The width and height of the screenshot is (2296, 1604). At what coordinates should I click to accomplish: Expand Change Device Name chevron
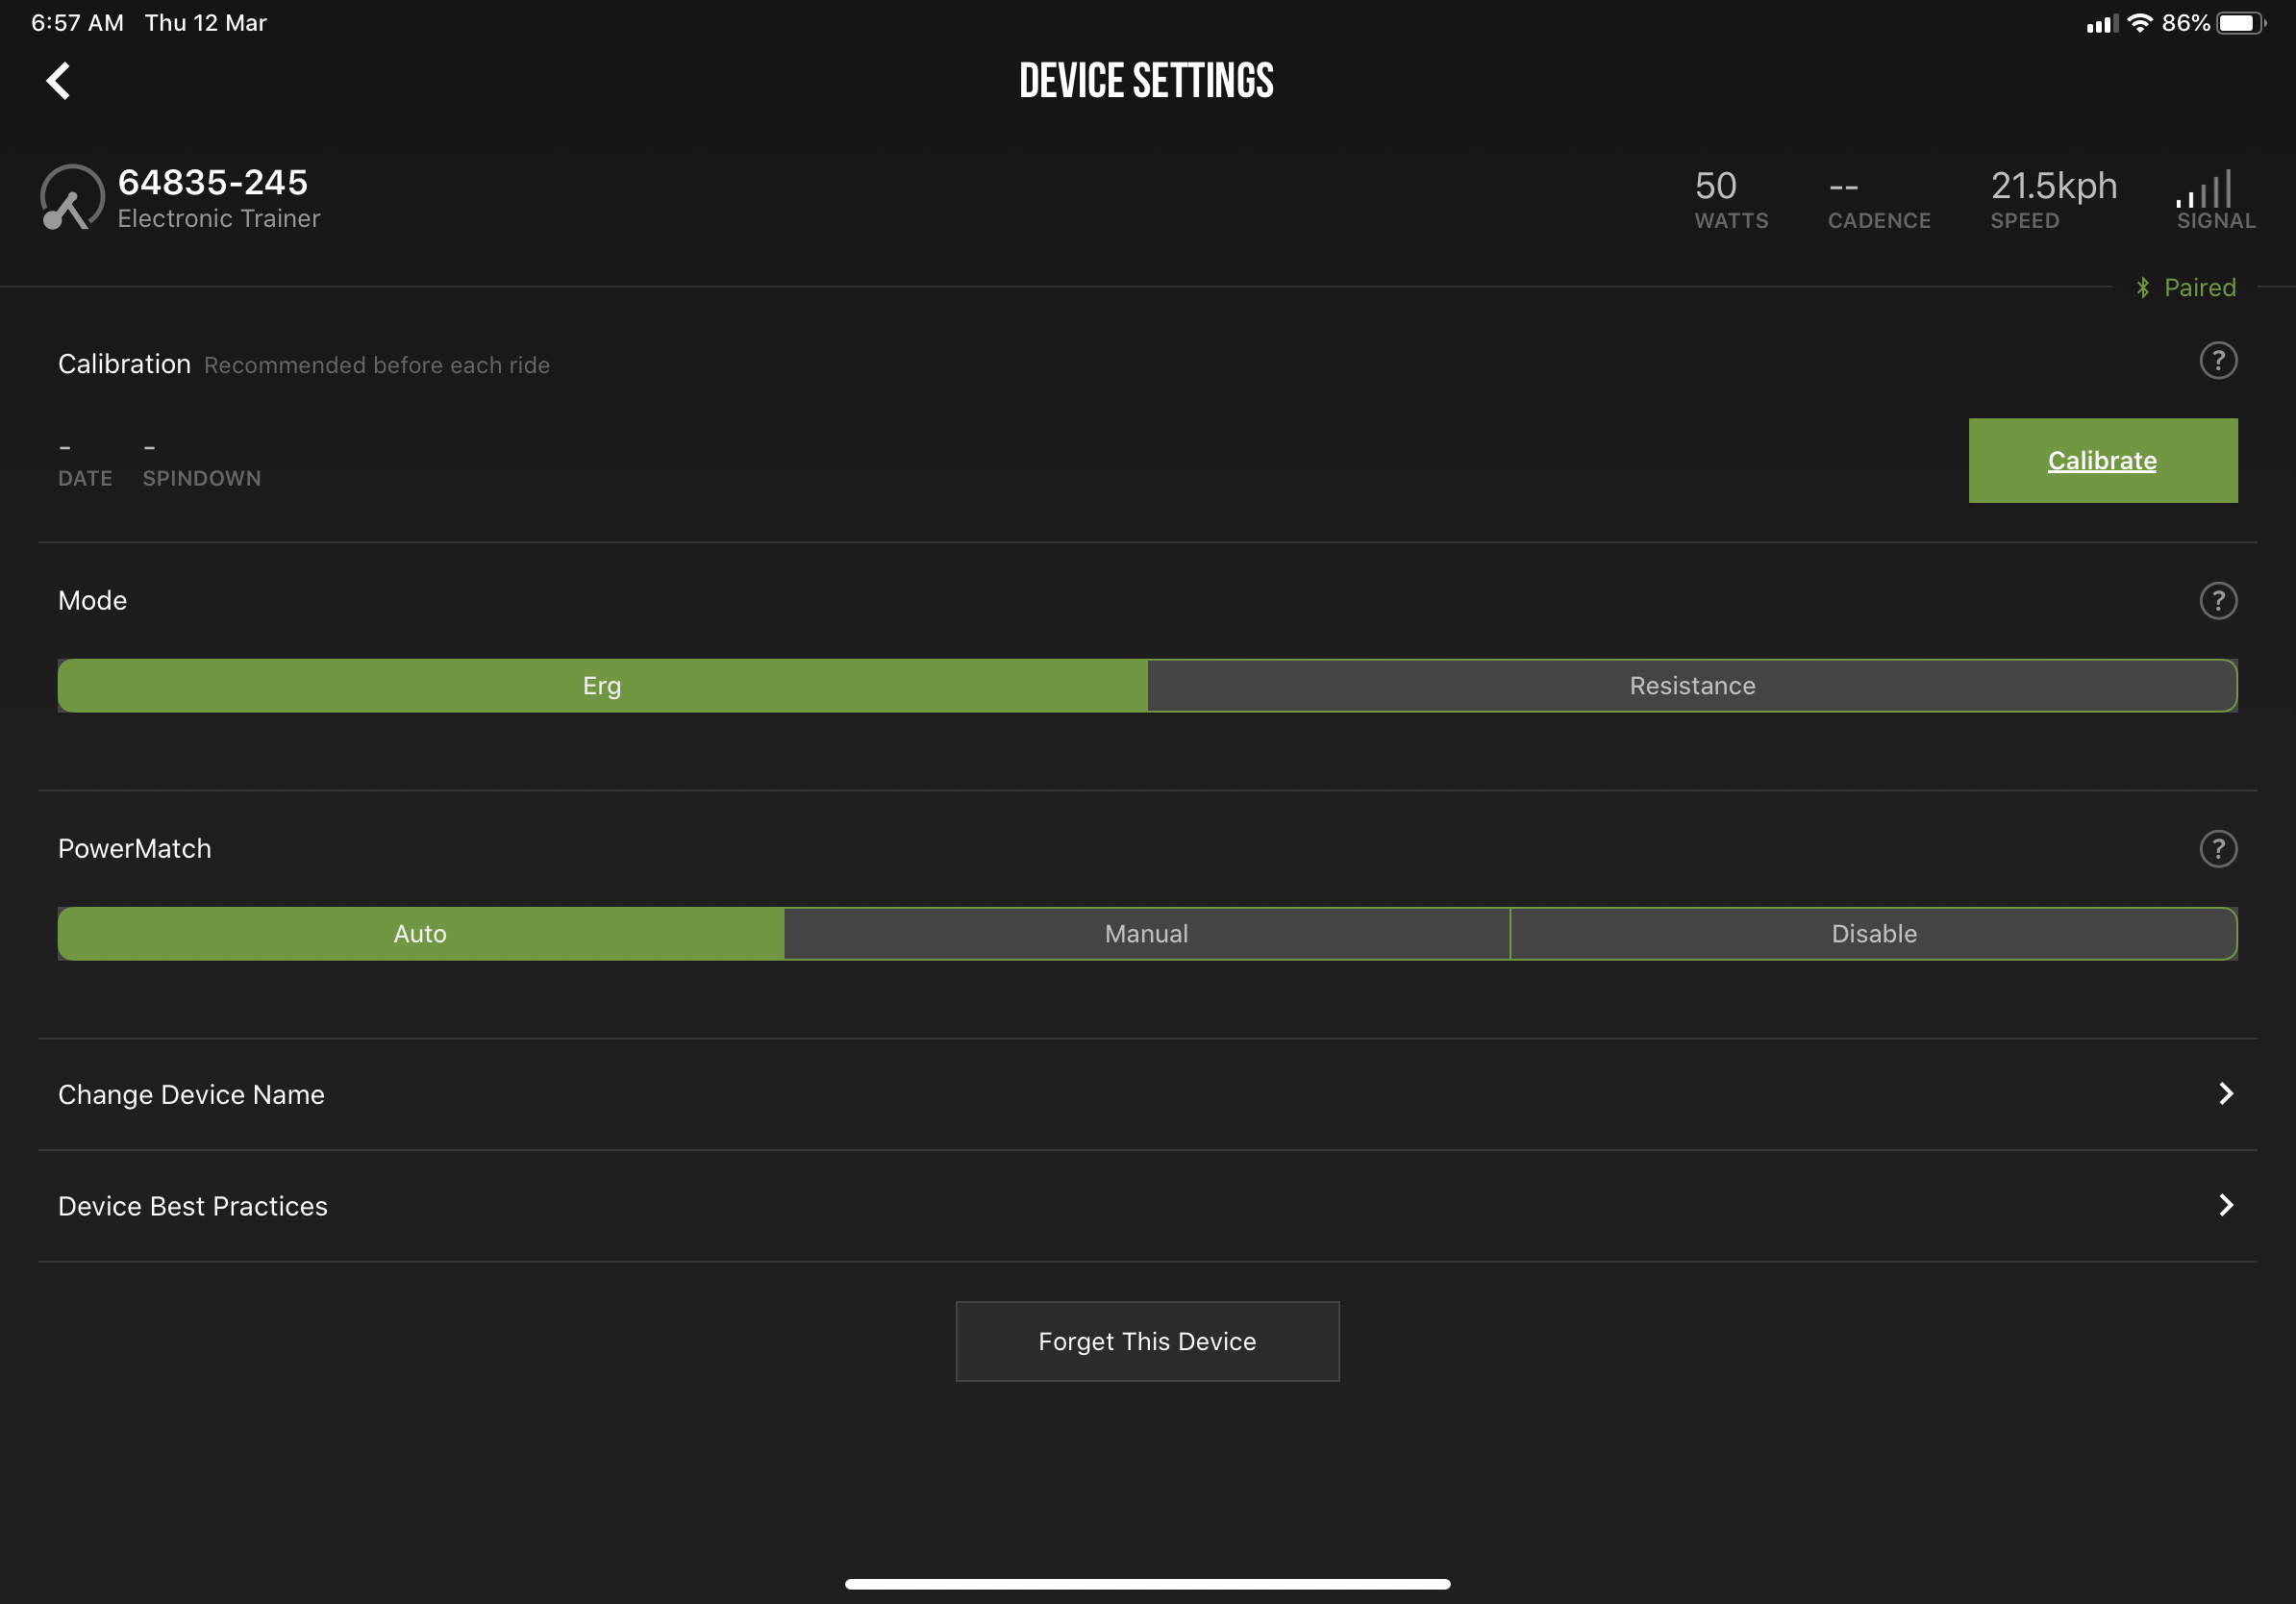[x=2225, y=1094]
